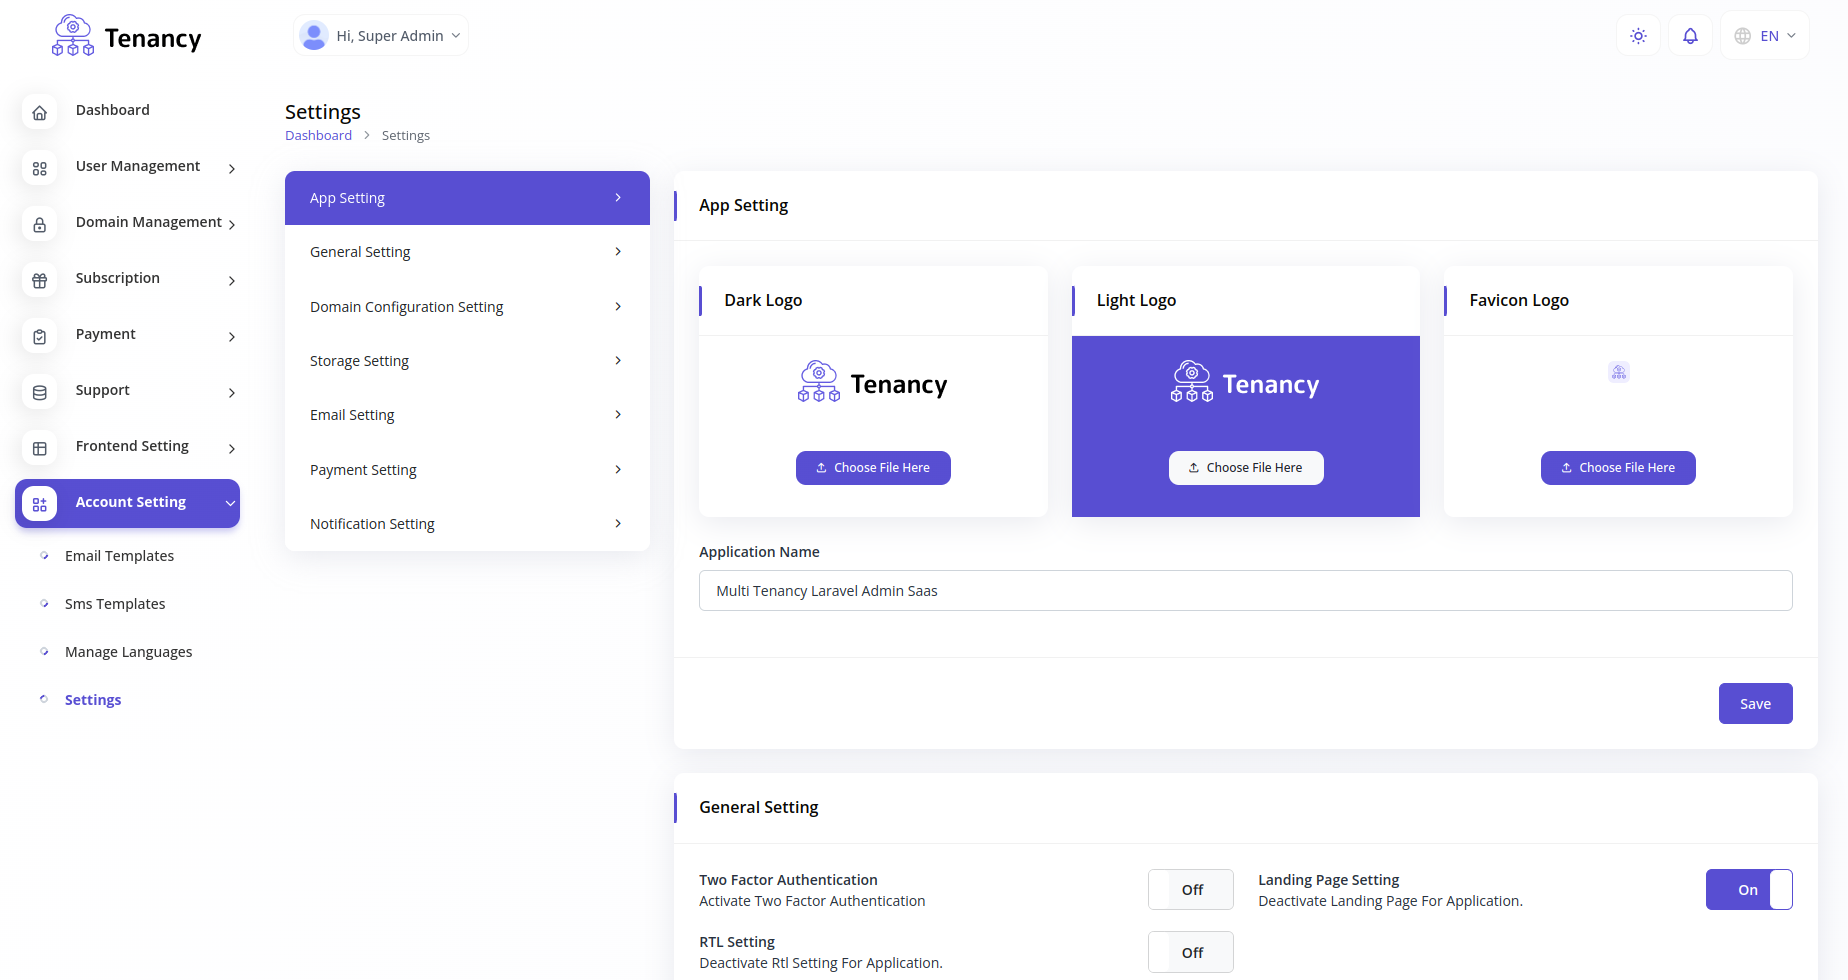1848x980 pixels.
Task: Expand Subscription submenu chevron
Action: (232, 281)
